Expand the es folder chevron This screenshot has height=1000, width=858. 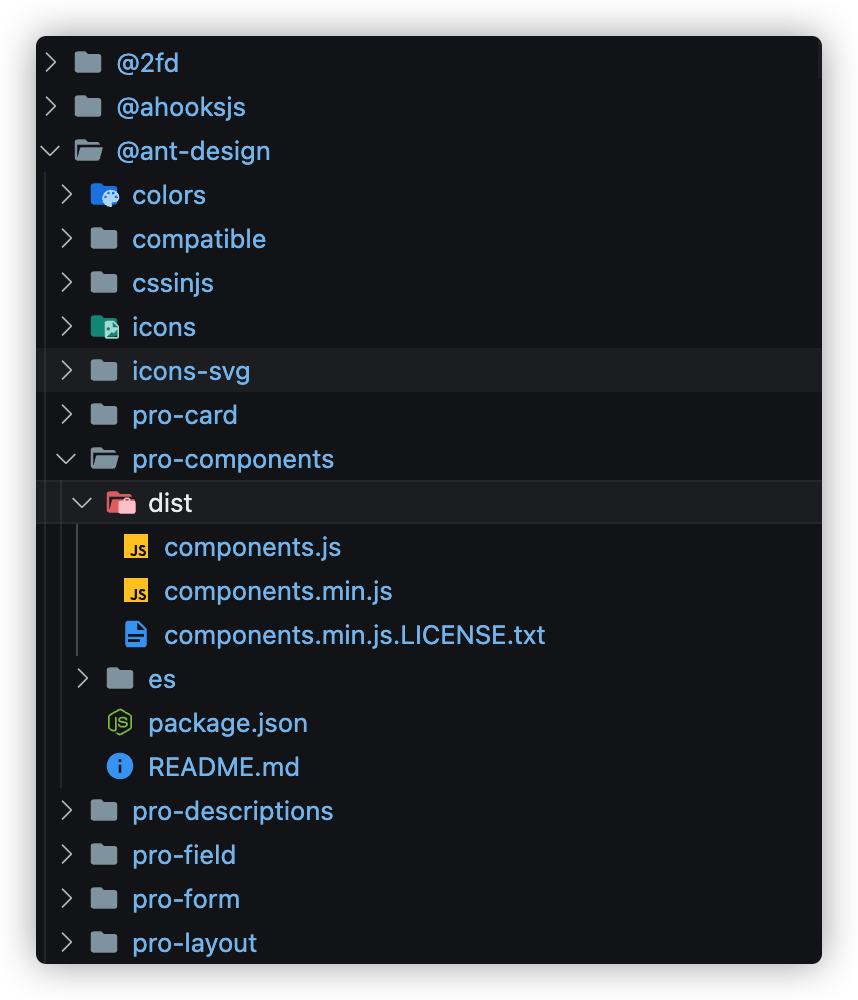point(82,679)
